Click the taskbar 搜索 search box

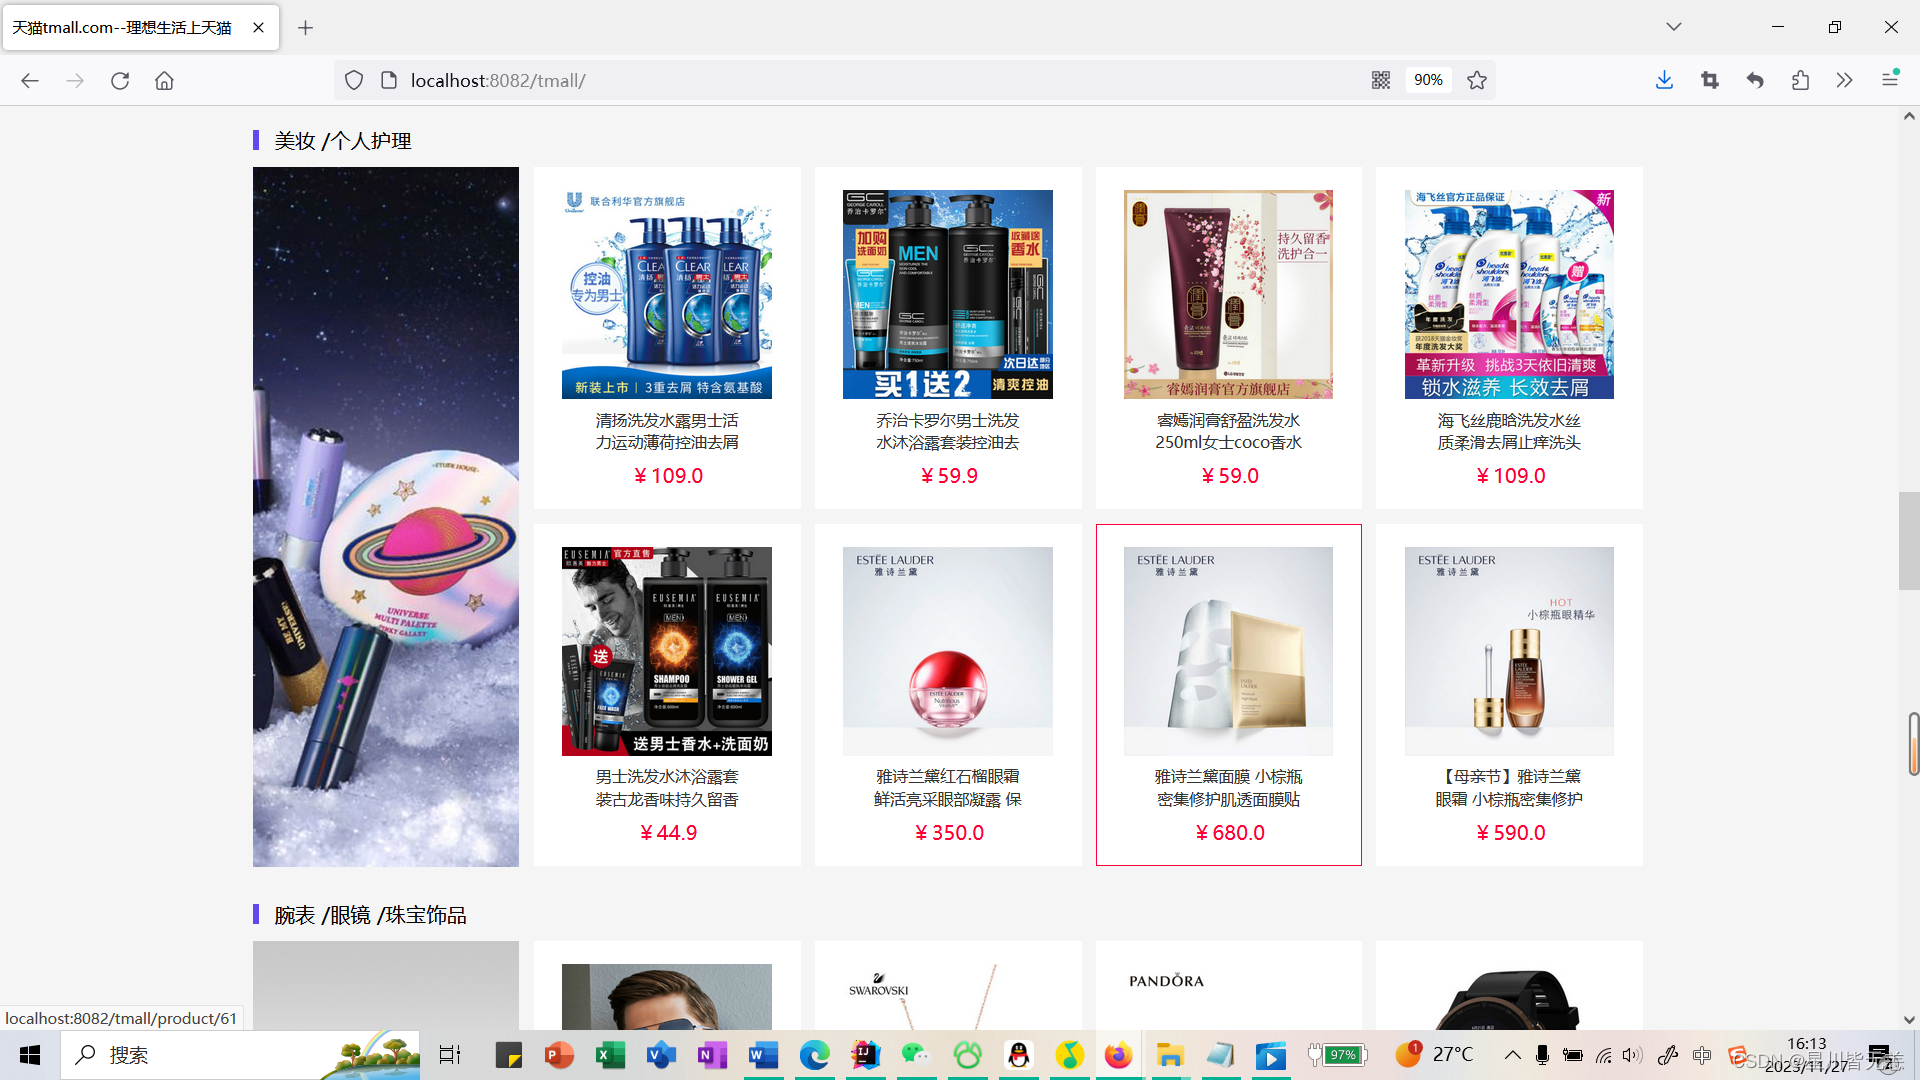click(x=240, y=1055)
